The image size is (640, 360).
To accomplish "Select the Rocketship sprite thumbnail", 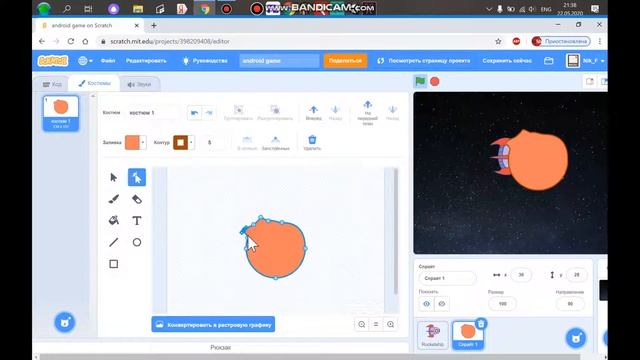I will tap(433, 335).
